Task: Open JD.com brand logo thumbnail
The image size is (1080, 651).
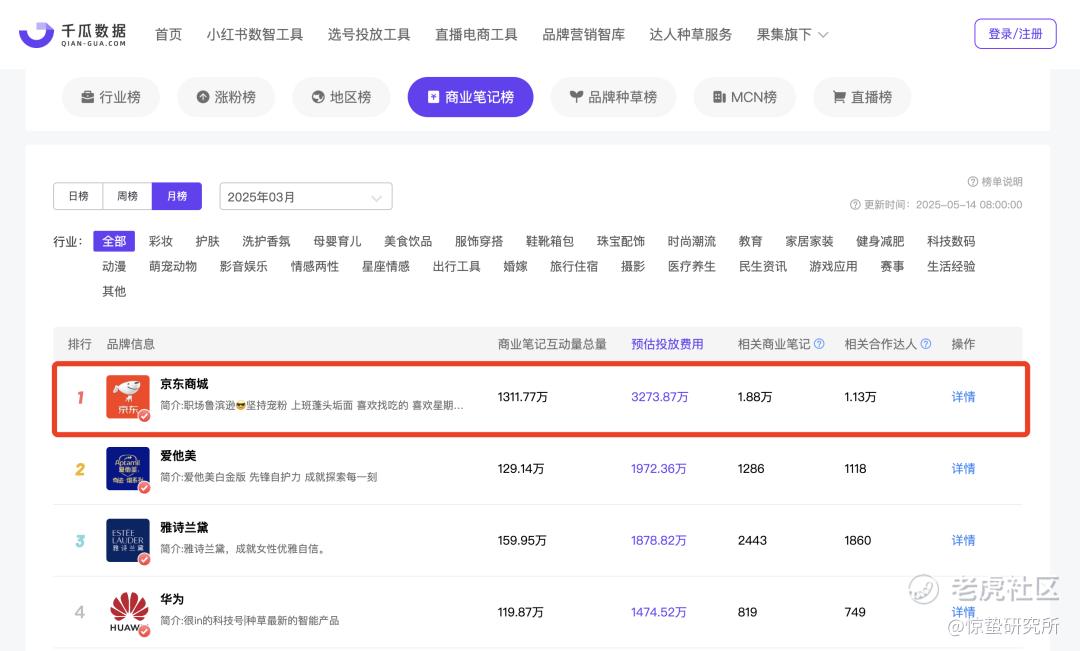Action: 128,397
